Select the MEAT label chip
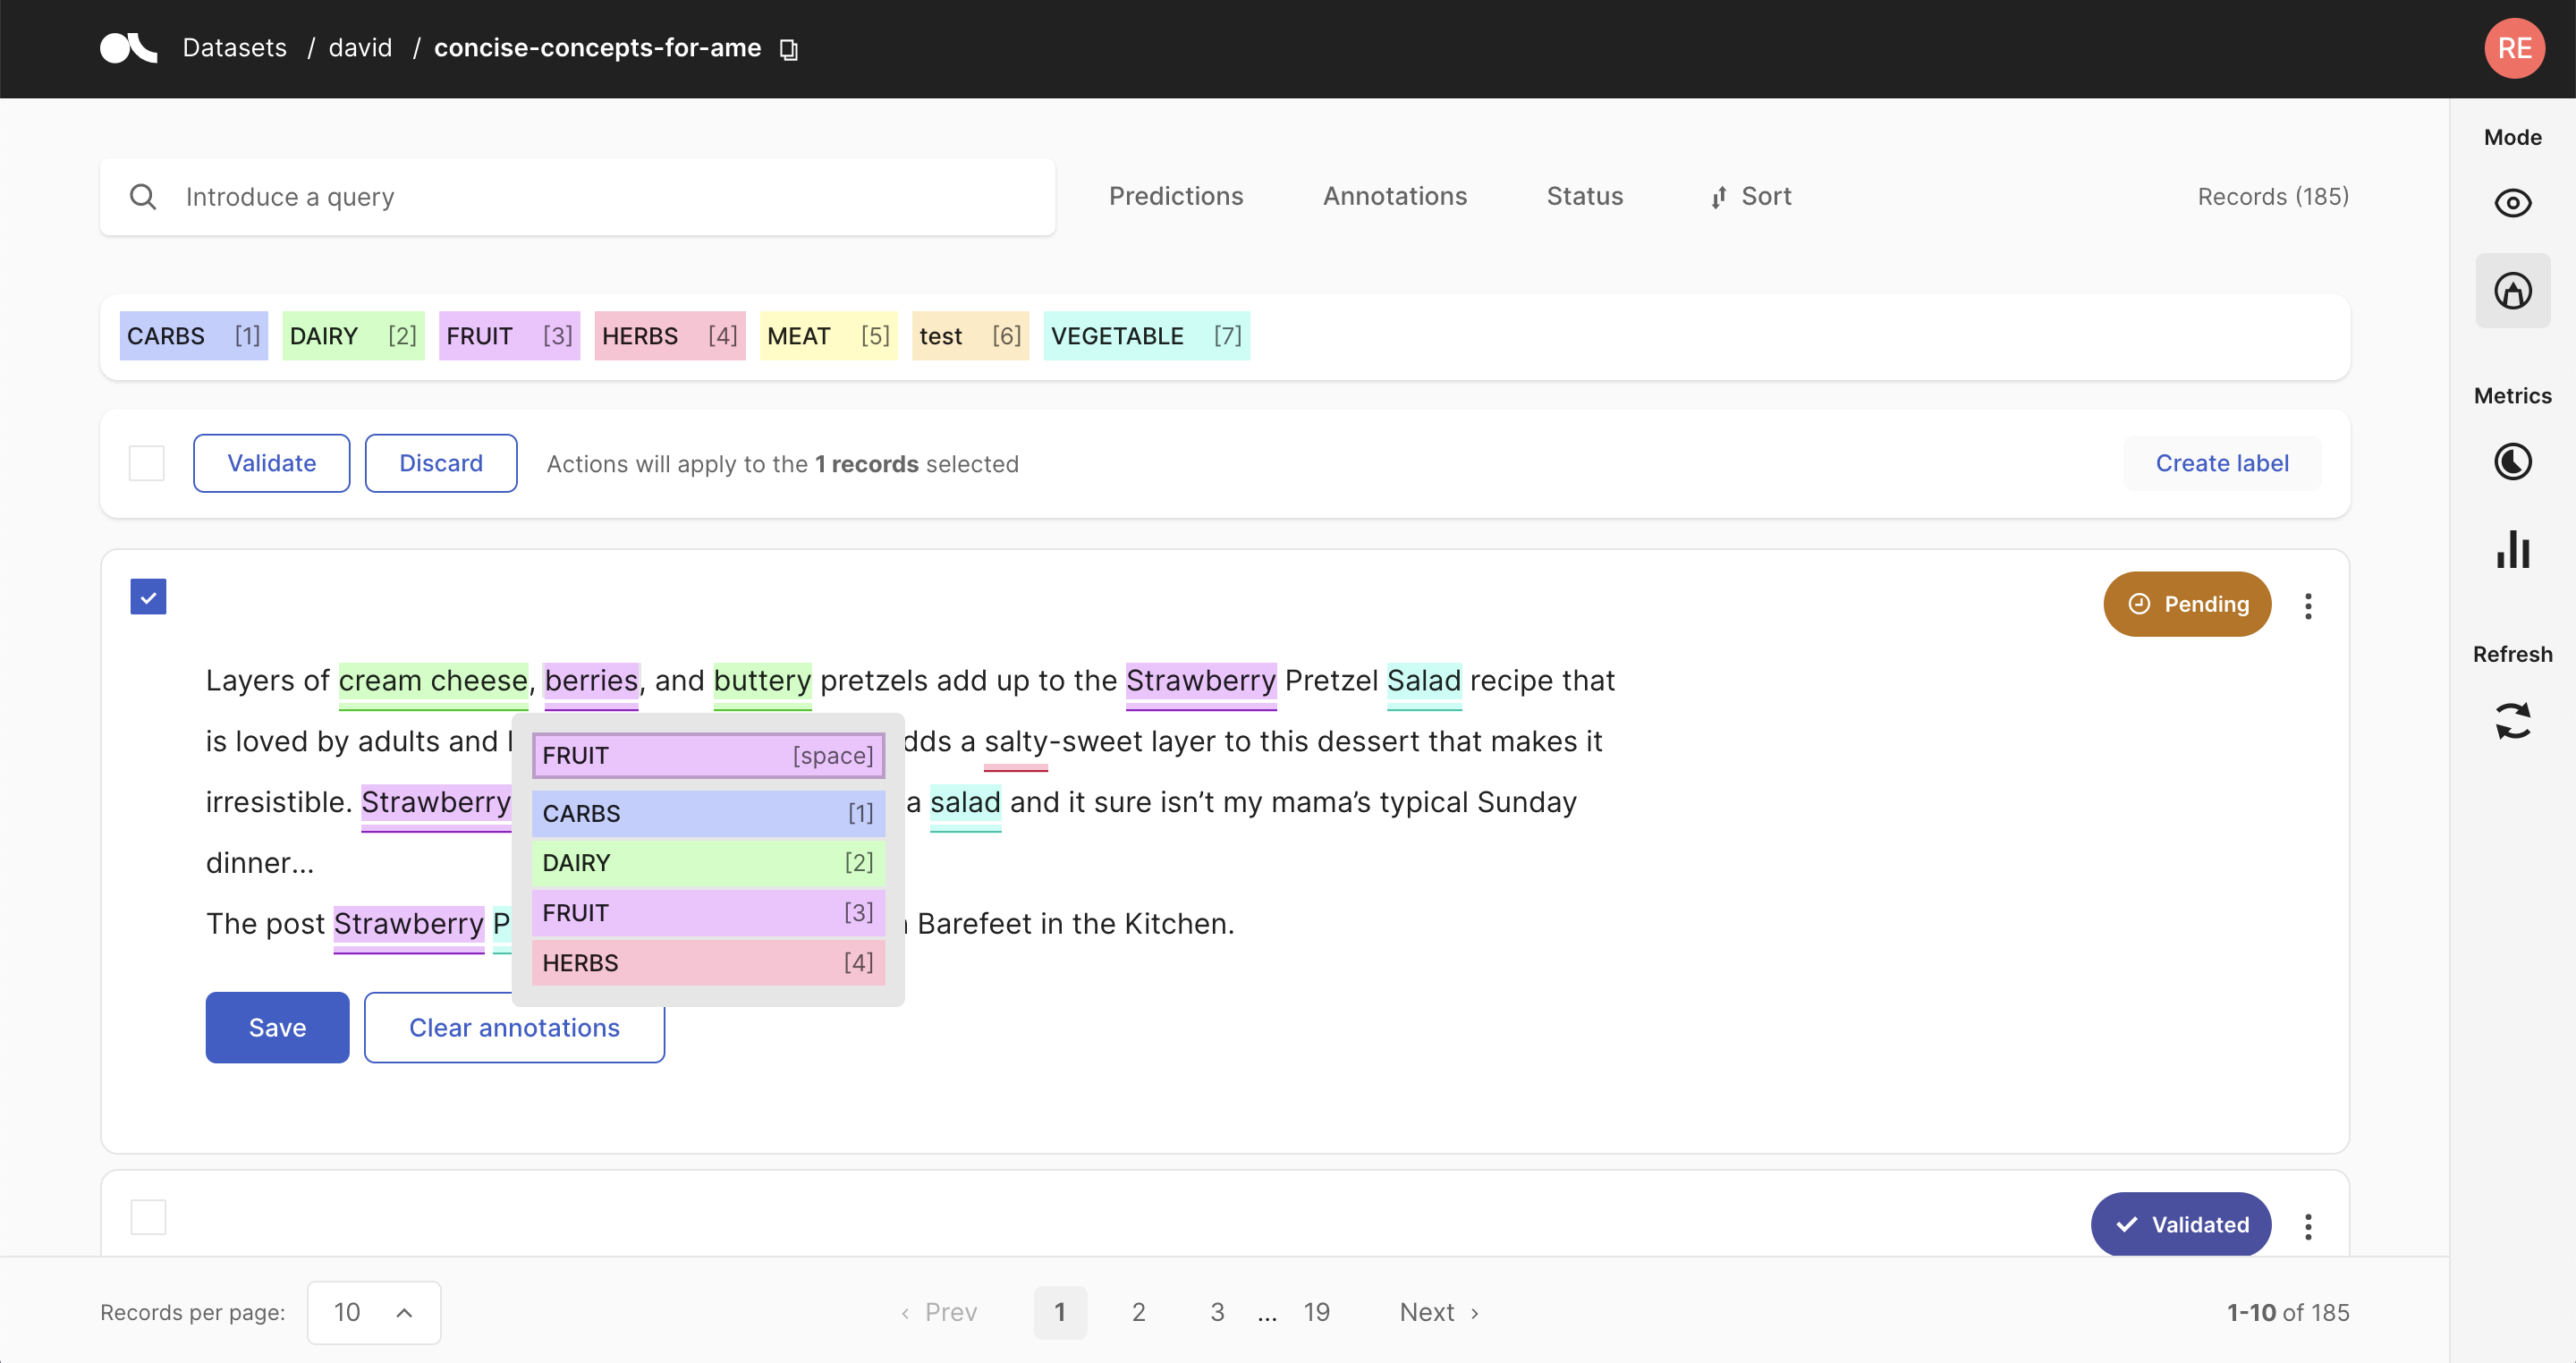Image resolution: width=2576 pixels, height=1363 pixels. tap(828, 336)
